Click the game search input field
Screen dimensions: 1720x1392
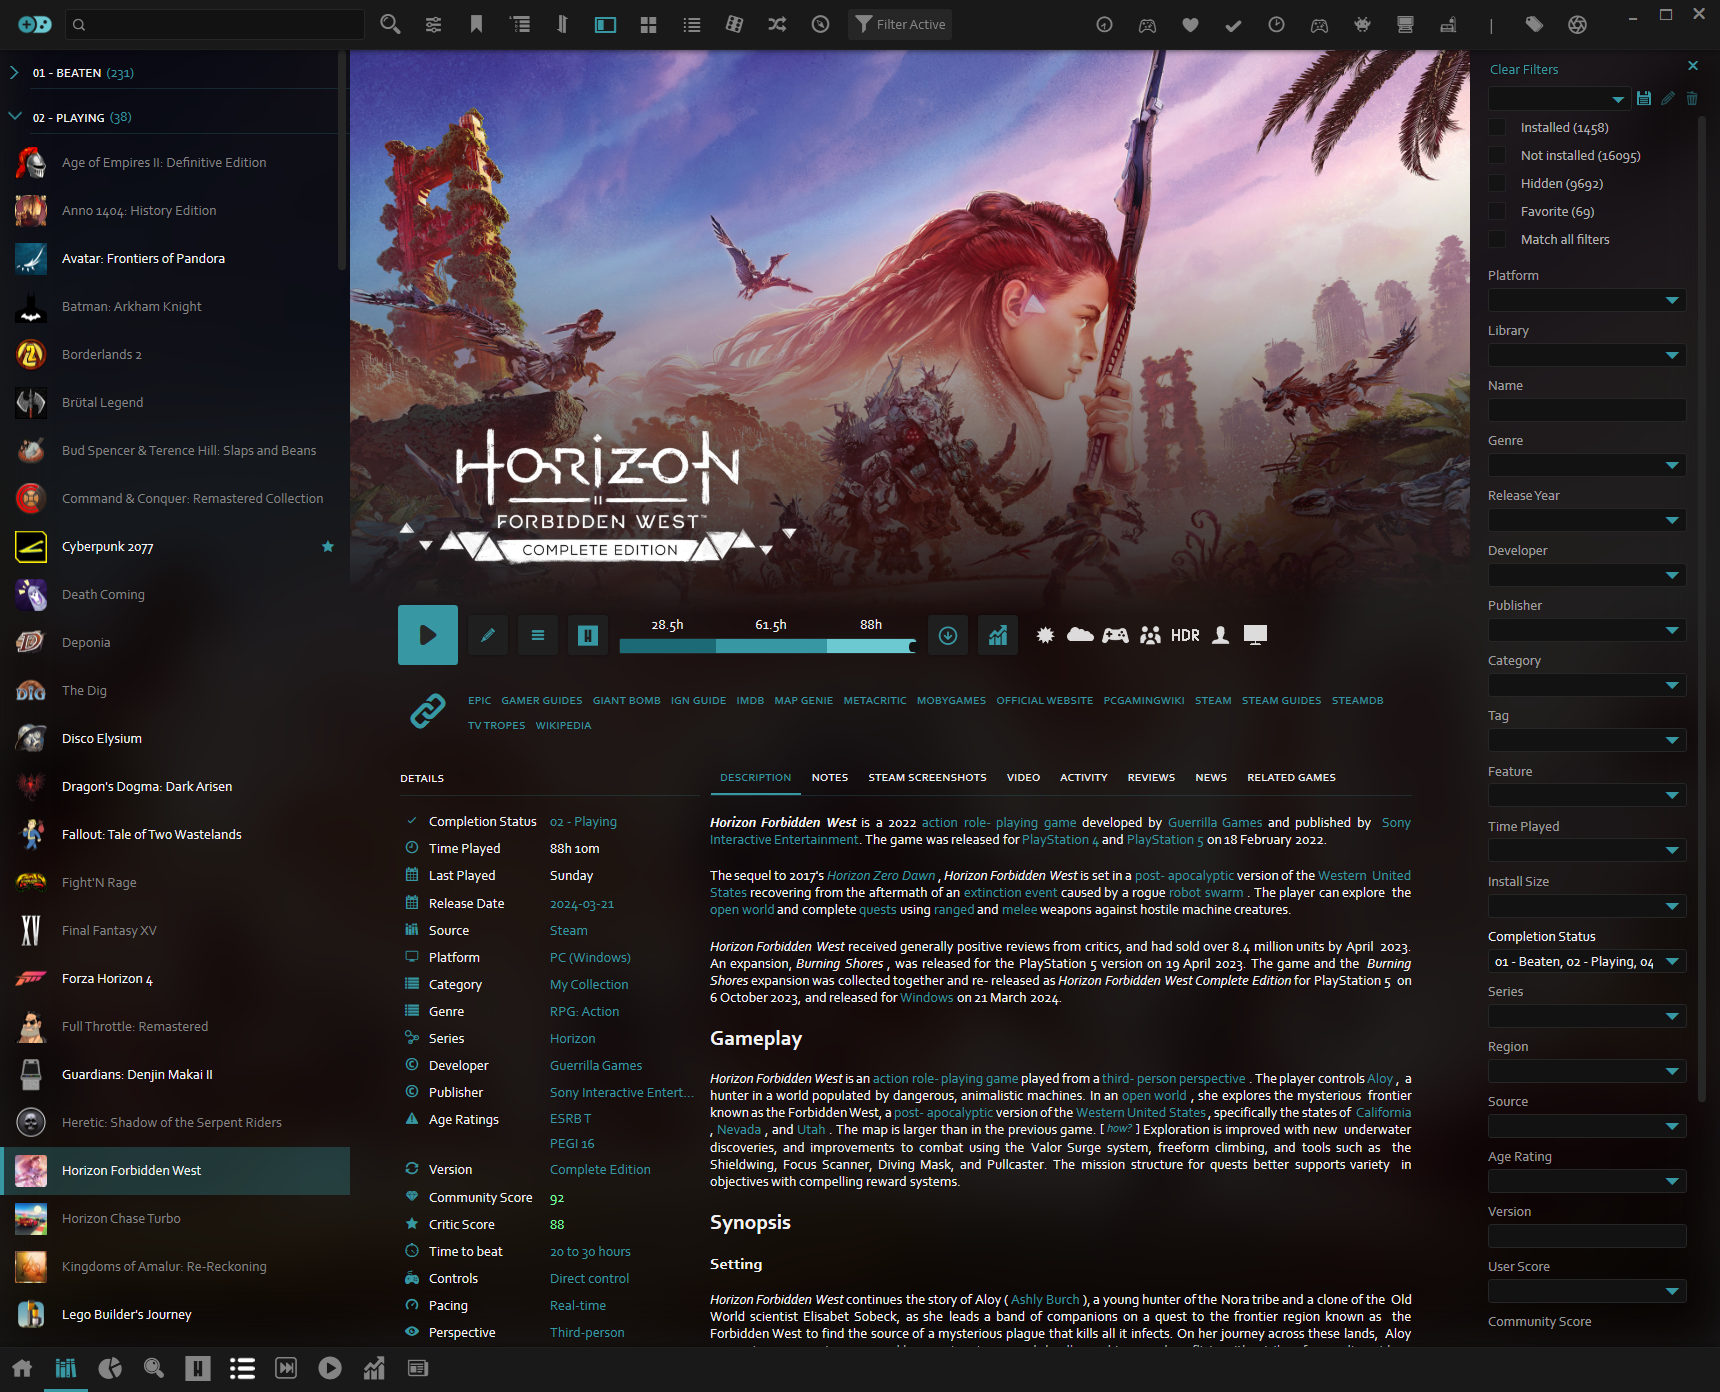pyautogui.click(x=215, y=24)
